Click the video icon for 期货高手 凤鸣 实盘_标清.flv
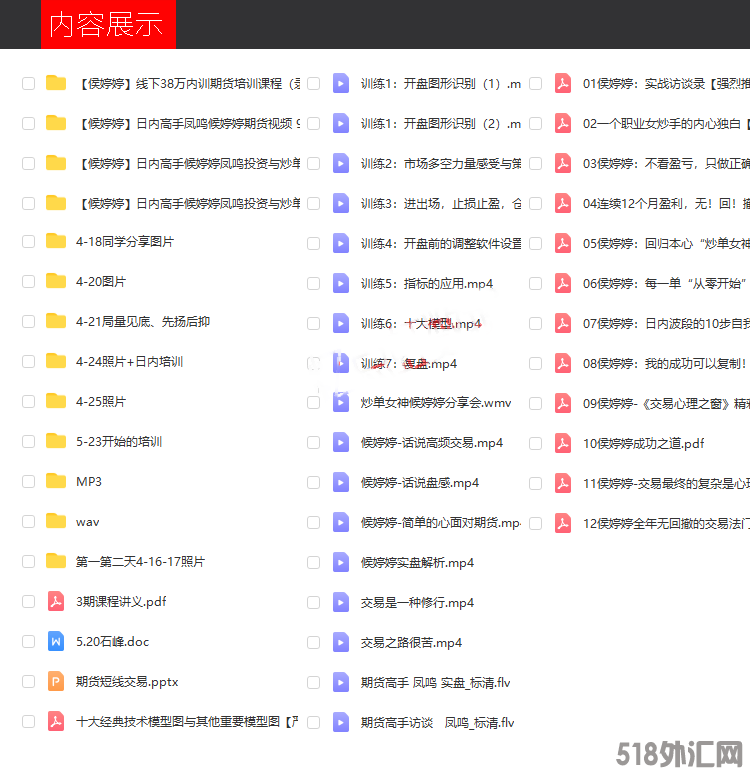Image resolution: width=750 pixels, height=778 pixels. click(341, 683)
